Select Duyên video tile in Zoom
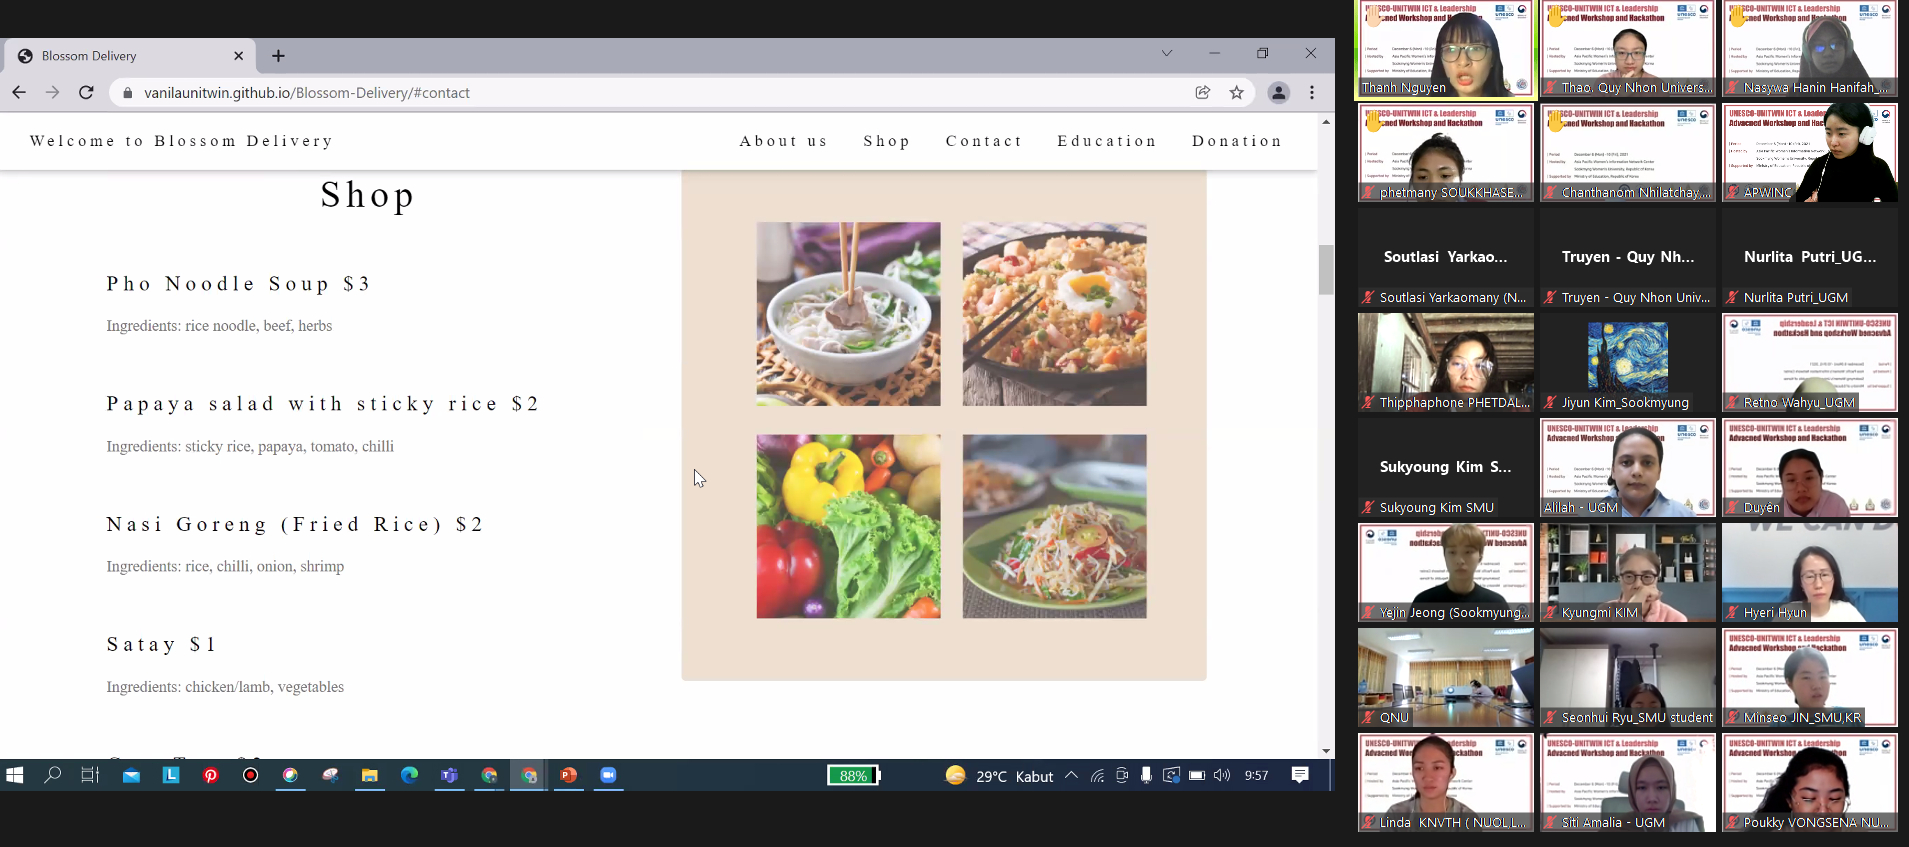The image size is (1909, 847). point(1809,468)
